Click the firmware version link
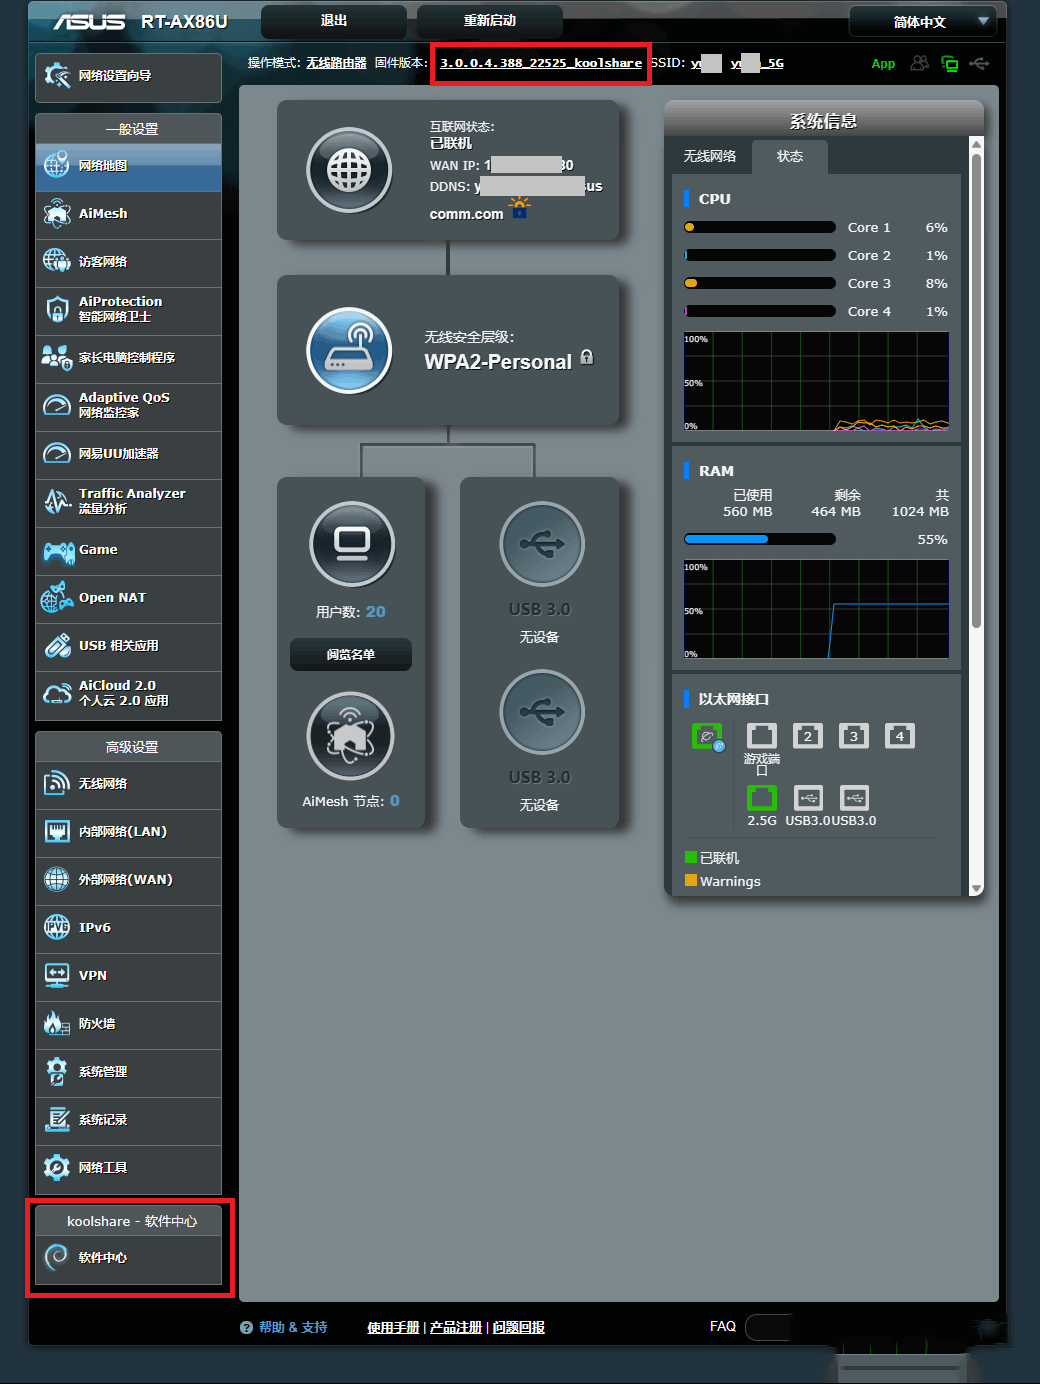Screen dimensions: 1040x1384 [x=541, y=63]
